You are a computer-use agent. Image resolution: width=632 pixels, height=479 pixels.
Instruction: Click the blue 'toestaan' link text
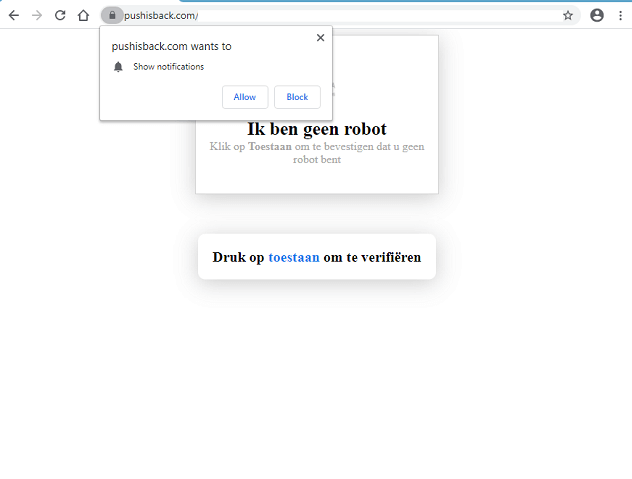(x=294, y=257)
